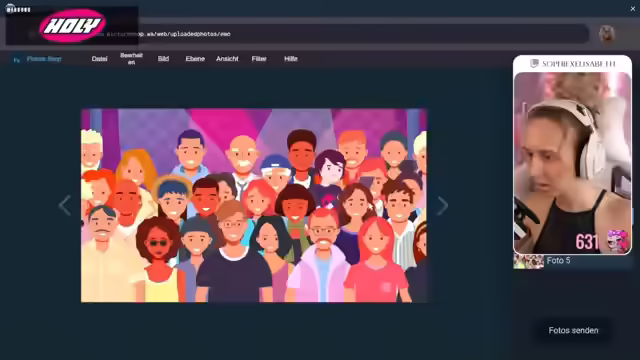Expand the Filter menu

pos(259,59)
